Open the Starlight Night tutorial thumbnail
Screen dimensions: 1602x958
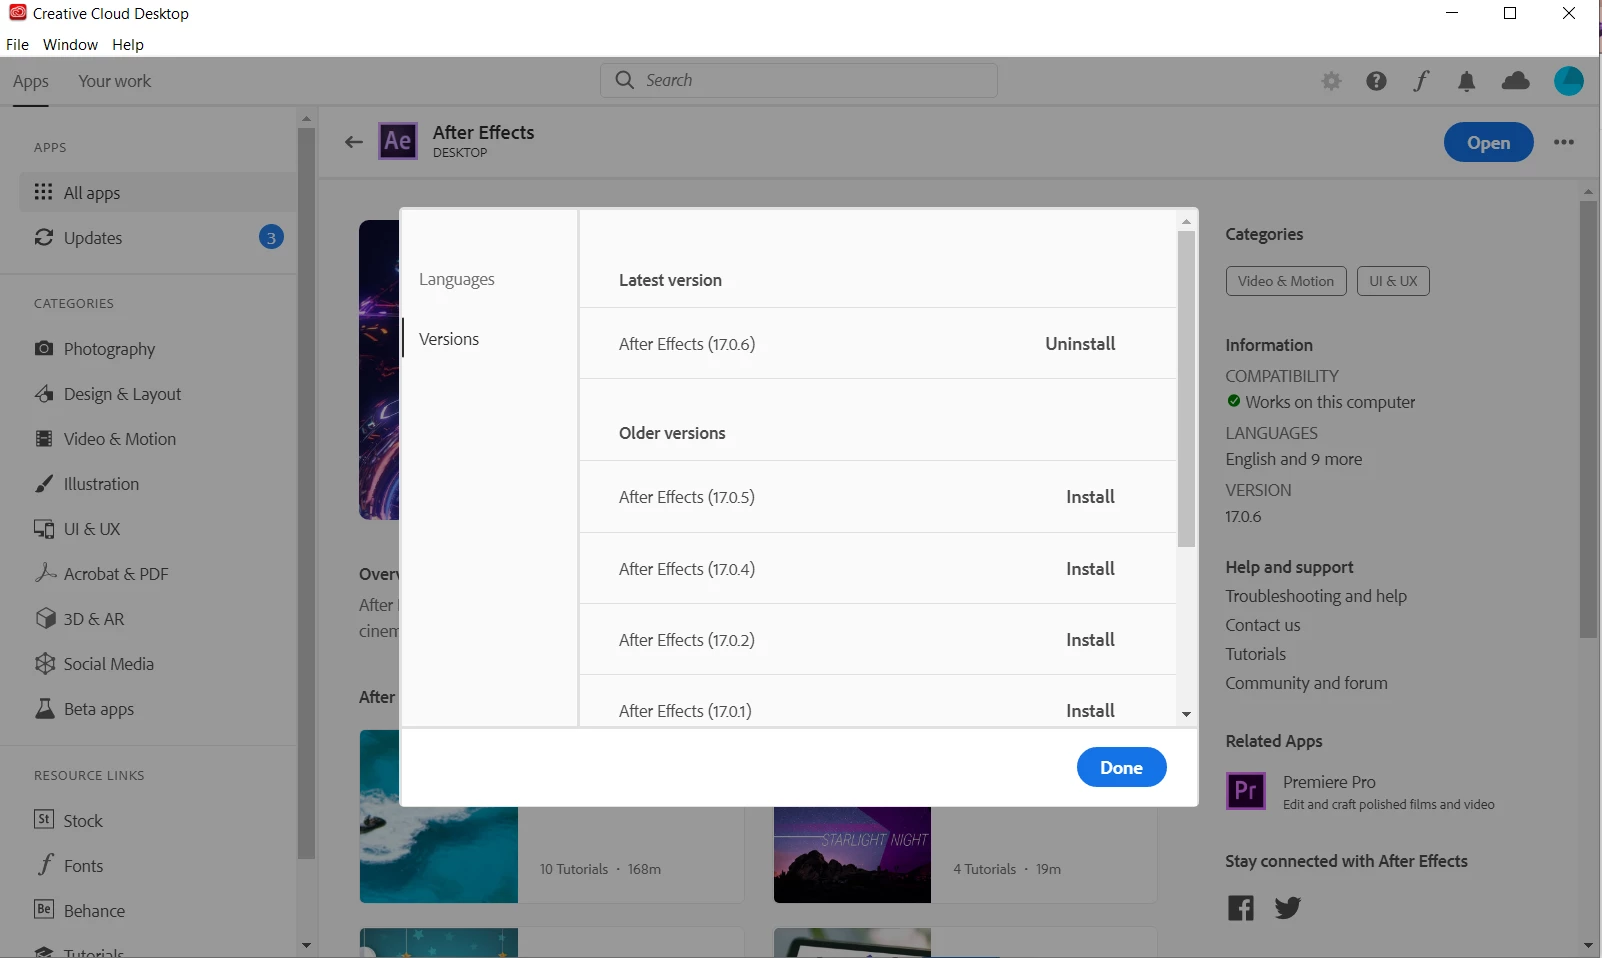tap(852, 855)
